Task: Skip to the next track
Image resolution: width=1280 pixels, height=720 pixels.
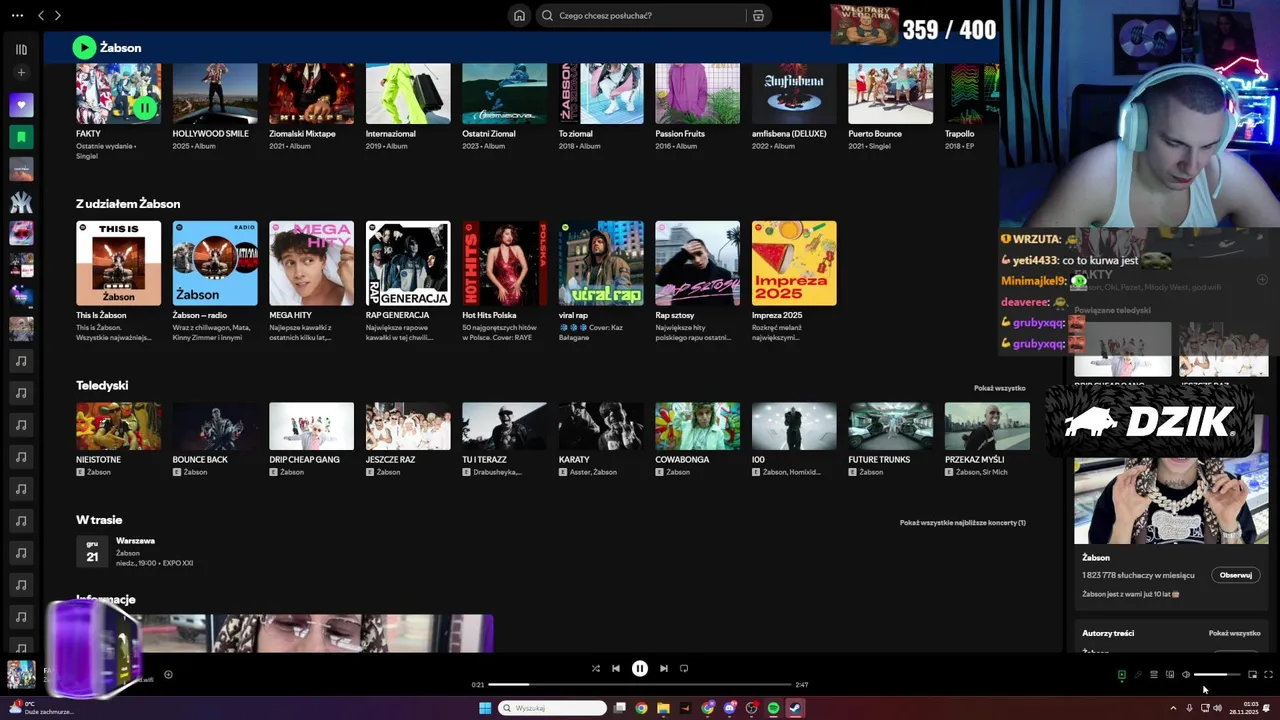Action: (x=664, y=668)
